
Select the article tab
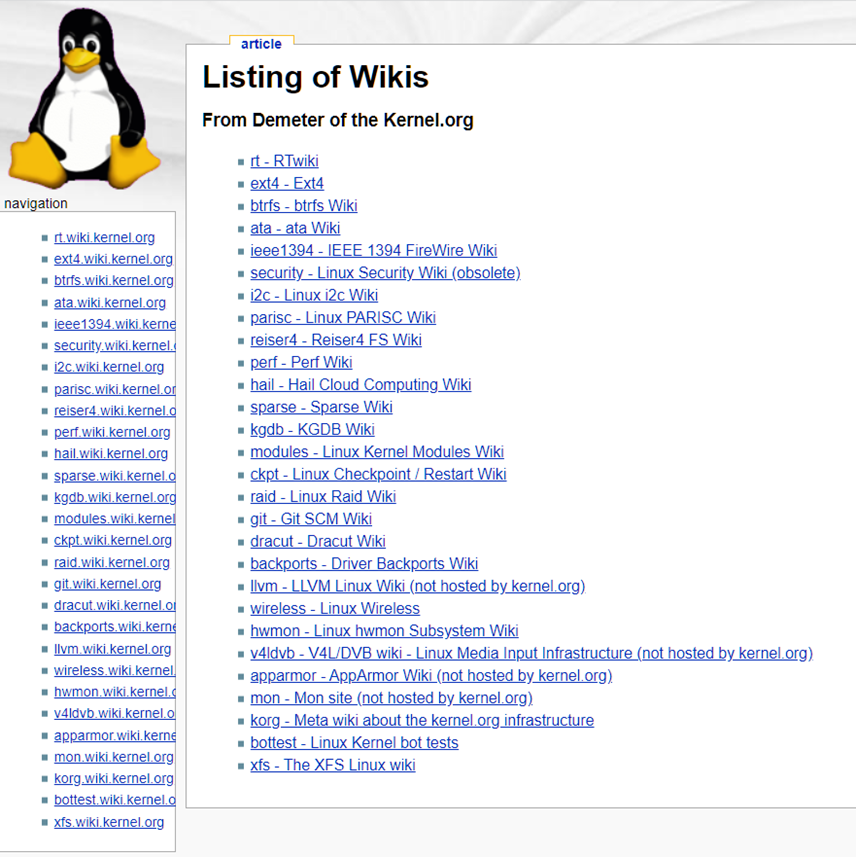pyautogui.click(x=261, y=44)
